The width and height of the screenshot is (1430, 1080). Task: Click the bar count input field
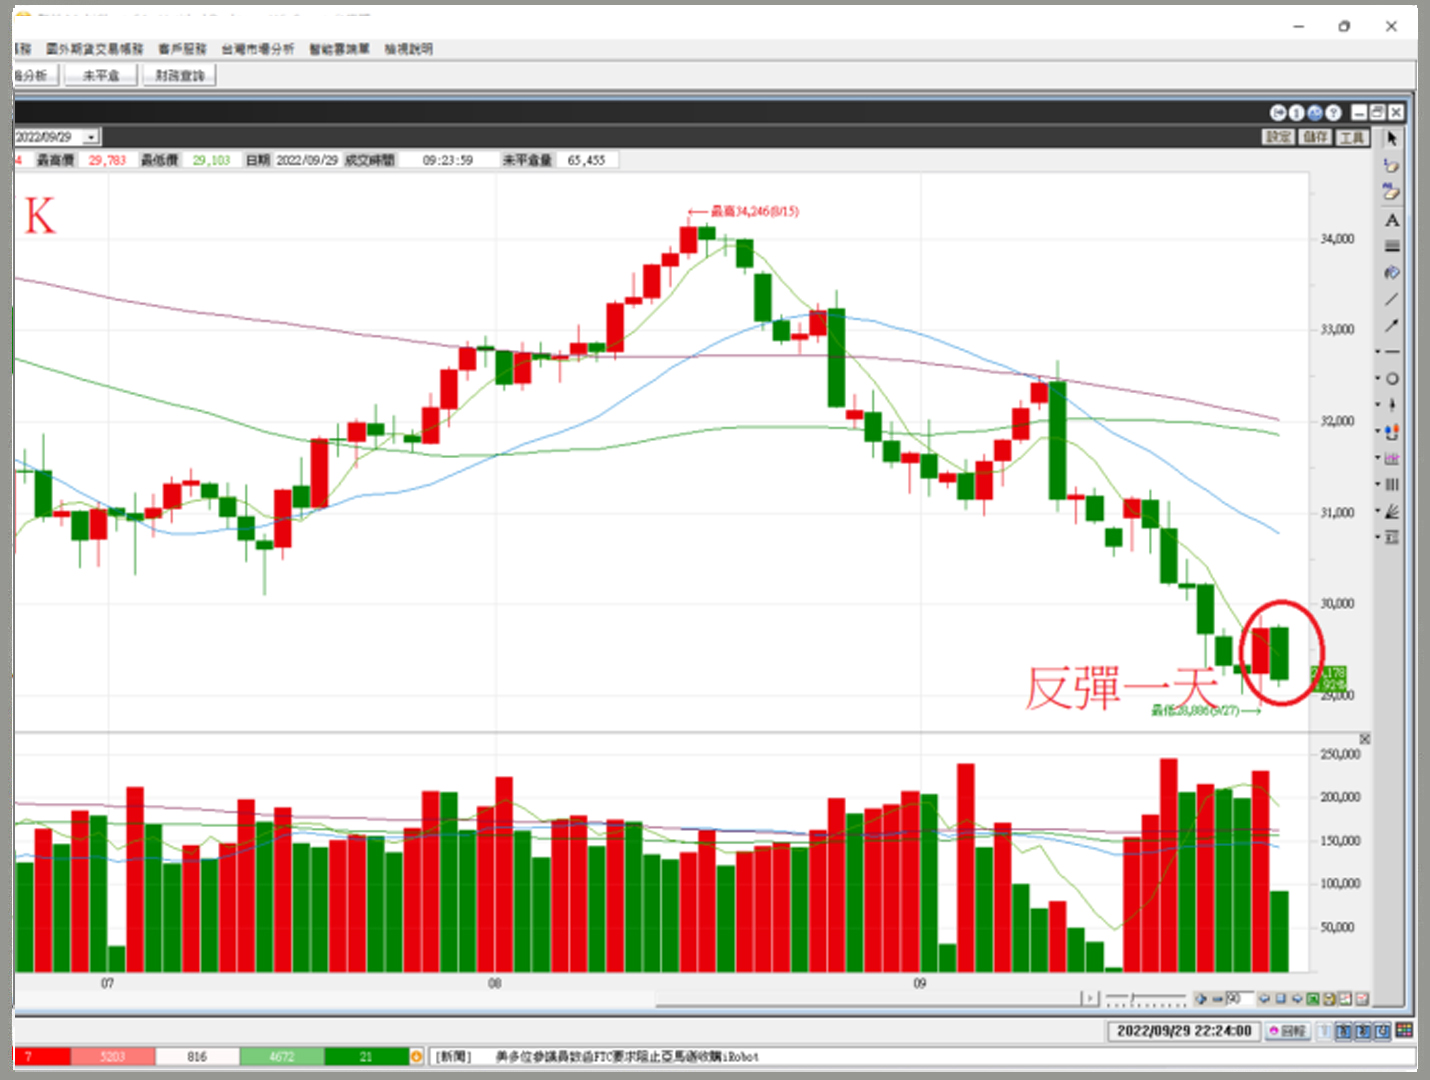[x=1240, y=998]
